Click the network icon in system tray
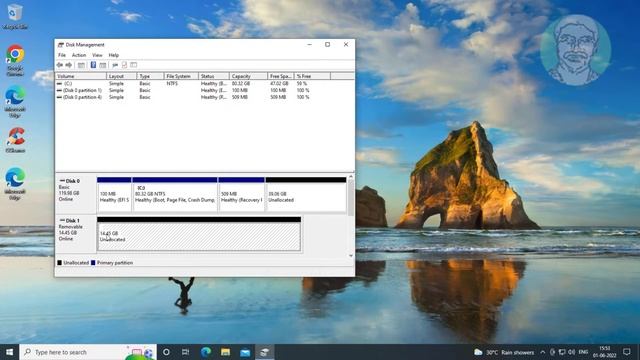Image resolution: width=640 pixels, height=360 pixels. 562,352
